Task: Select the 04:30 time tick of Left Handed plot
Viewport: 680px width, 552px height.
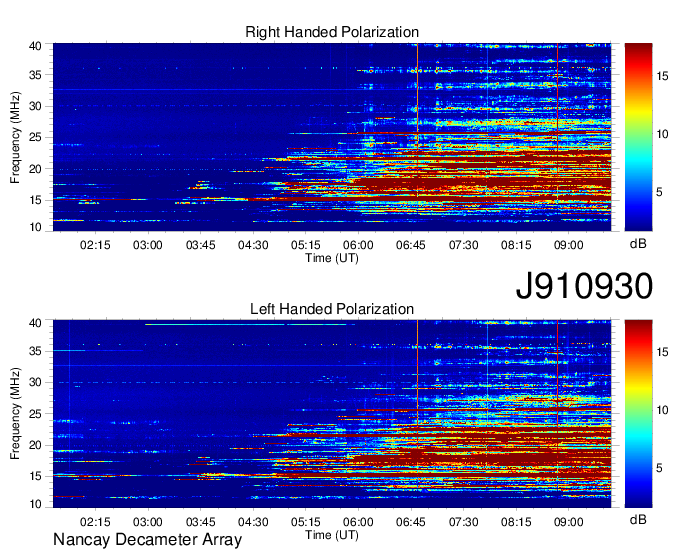Action: coord(253,522)
